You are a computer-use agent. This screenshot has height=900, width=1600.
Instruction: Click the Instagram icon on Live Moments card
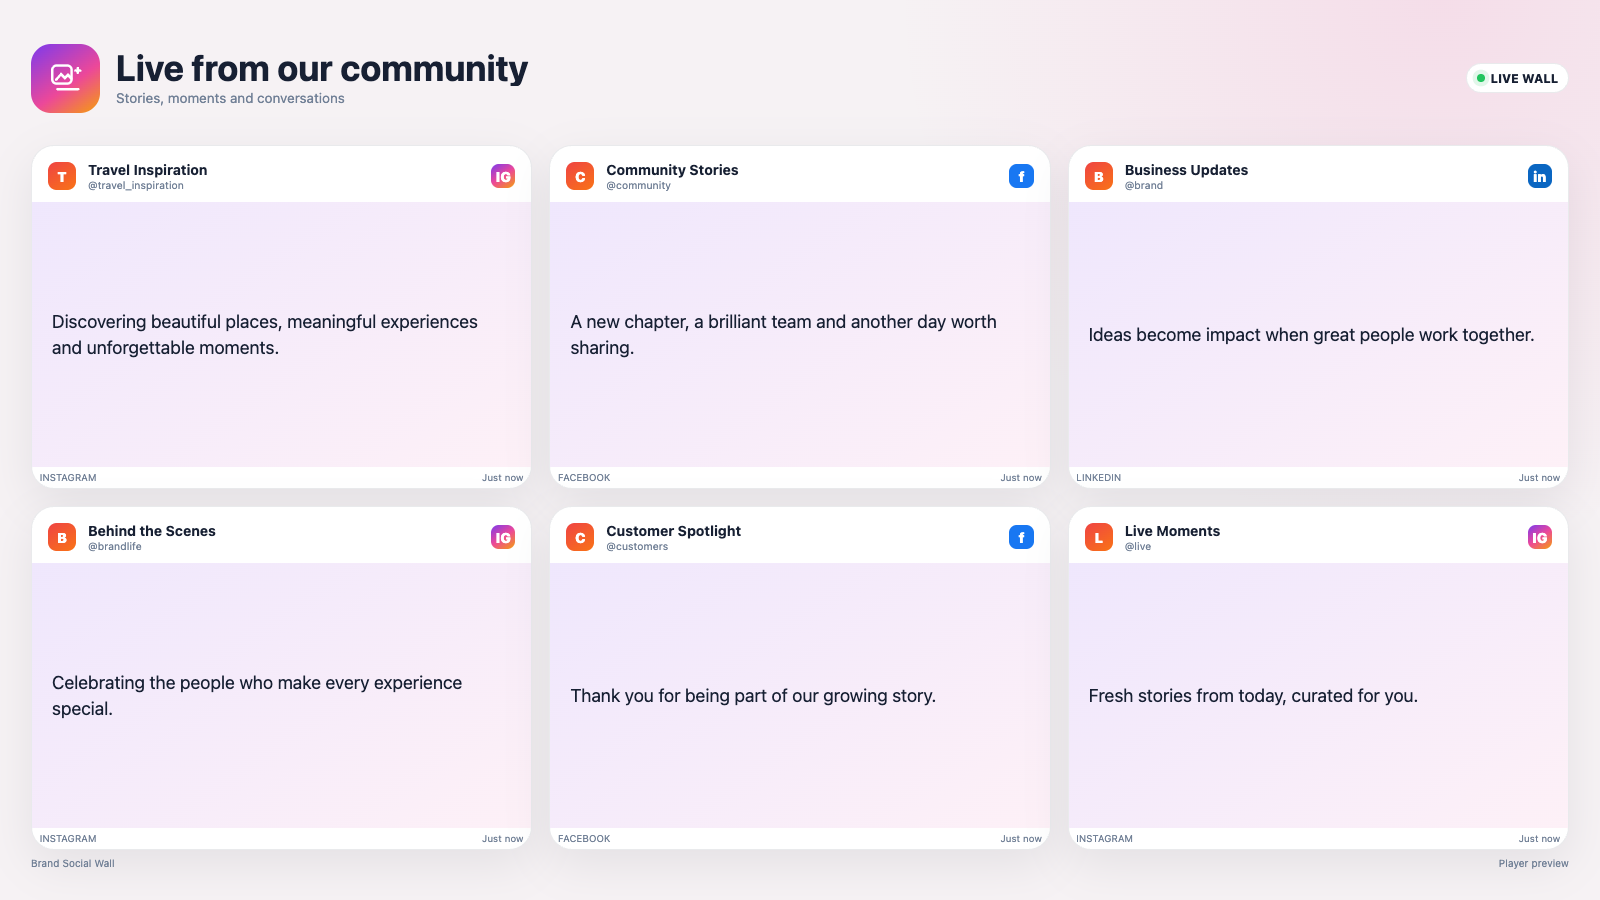point(1540,537)
